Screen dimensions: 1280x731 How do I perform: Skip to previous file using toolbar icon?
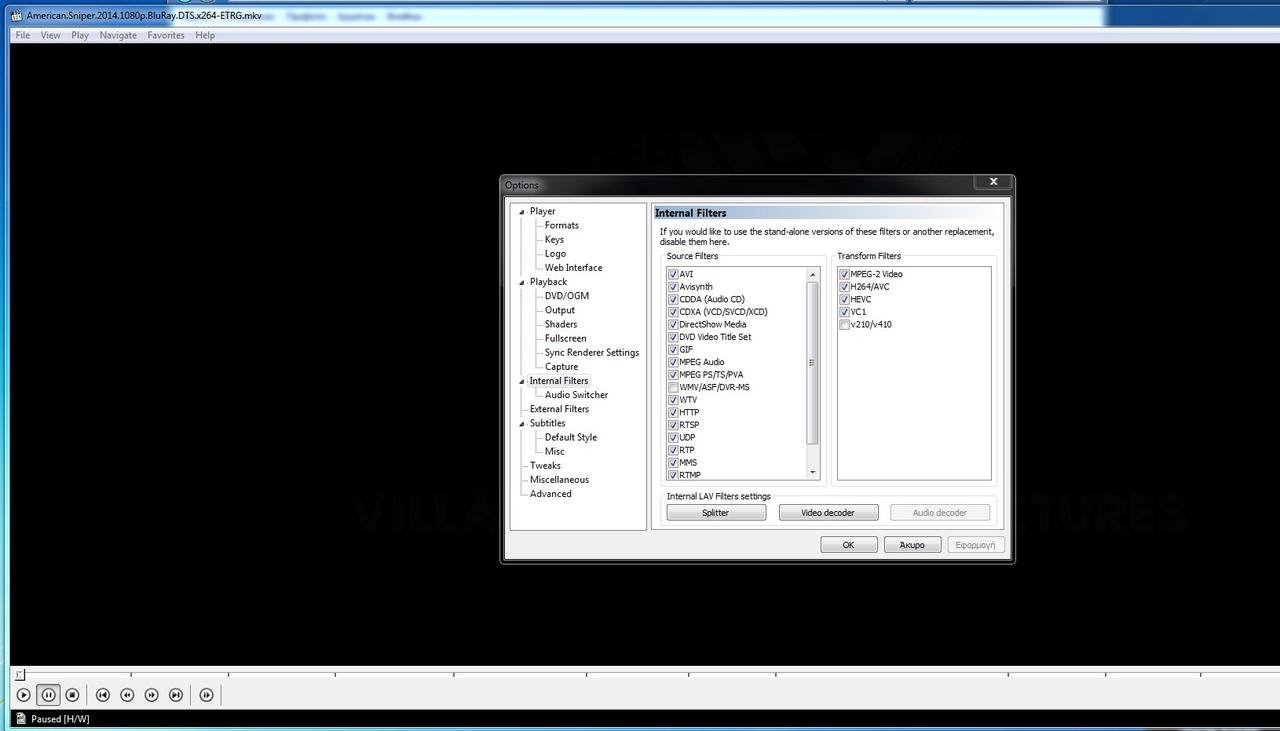[102, 694]
